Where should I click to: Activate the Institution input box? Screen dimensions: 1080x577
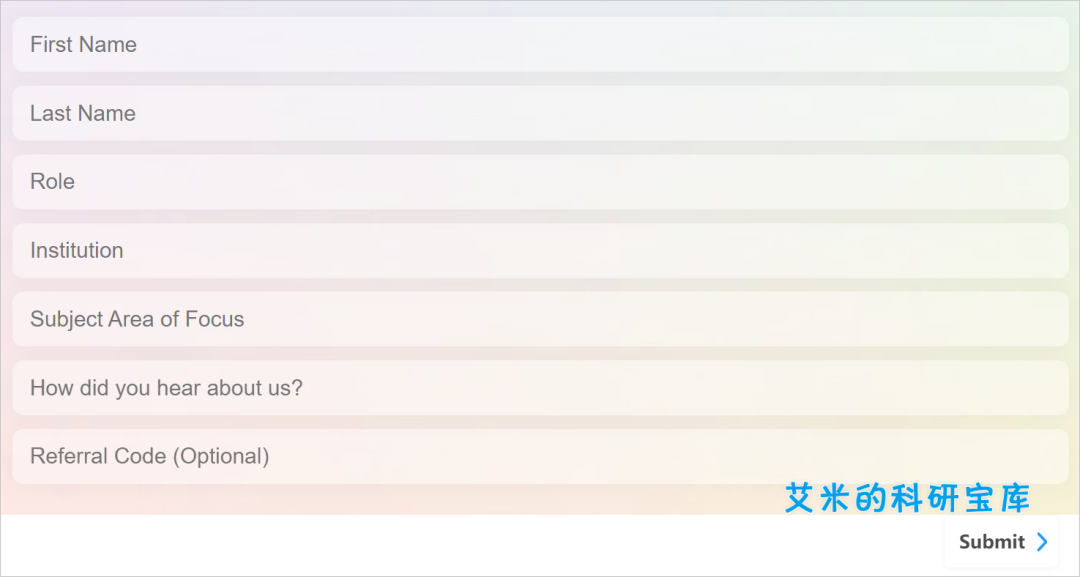click(x=540, y=251)
